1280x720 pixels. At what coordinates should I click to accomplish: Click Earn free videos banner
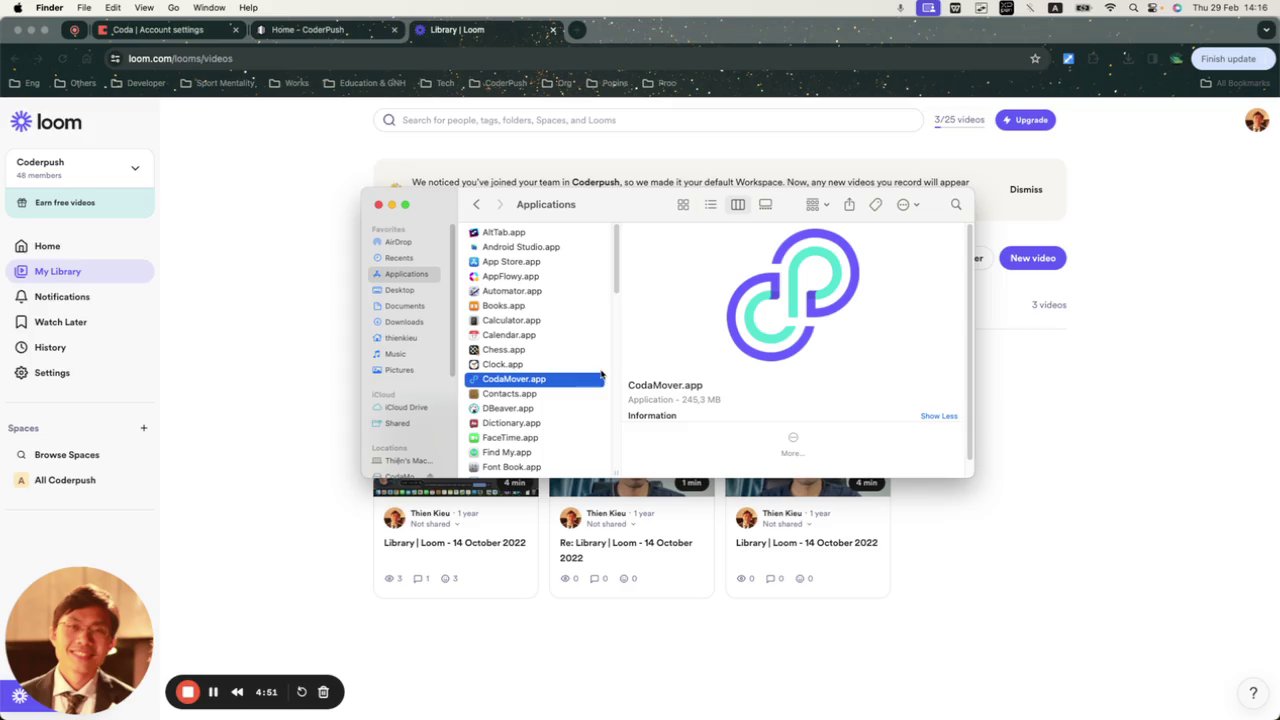(79, 203)
